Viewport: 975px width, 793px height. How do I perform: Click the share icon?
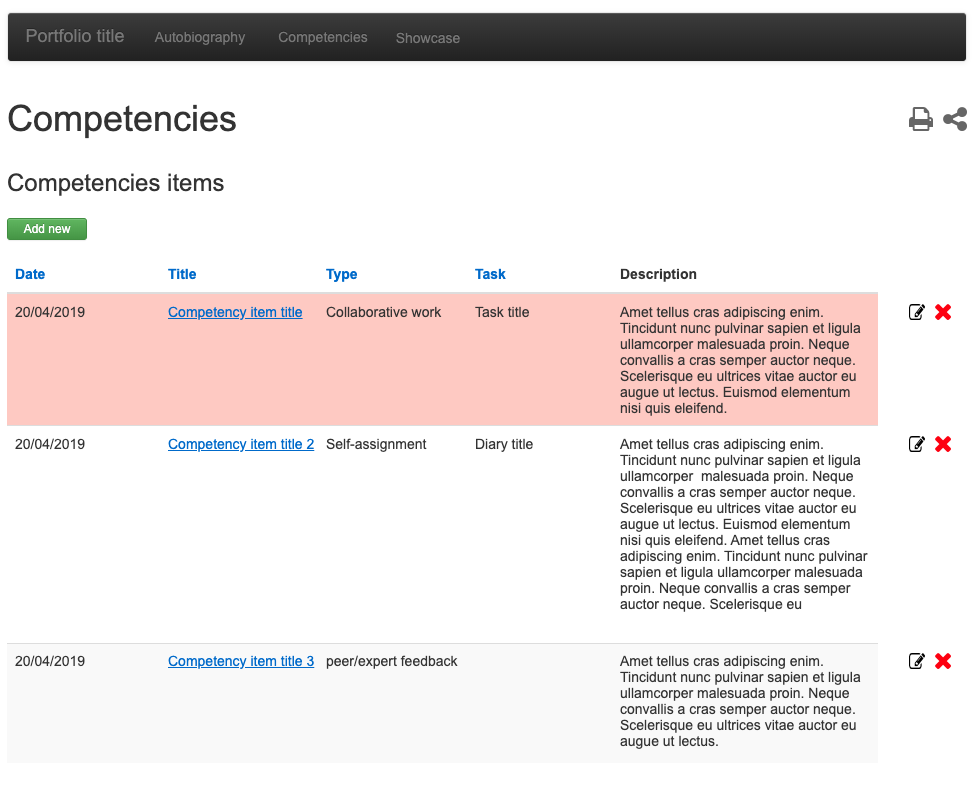955,120
